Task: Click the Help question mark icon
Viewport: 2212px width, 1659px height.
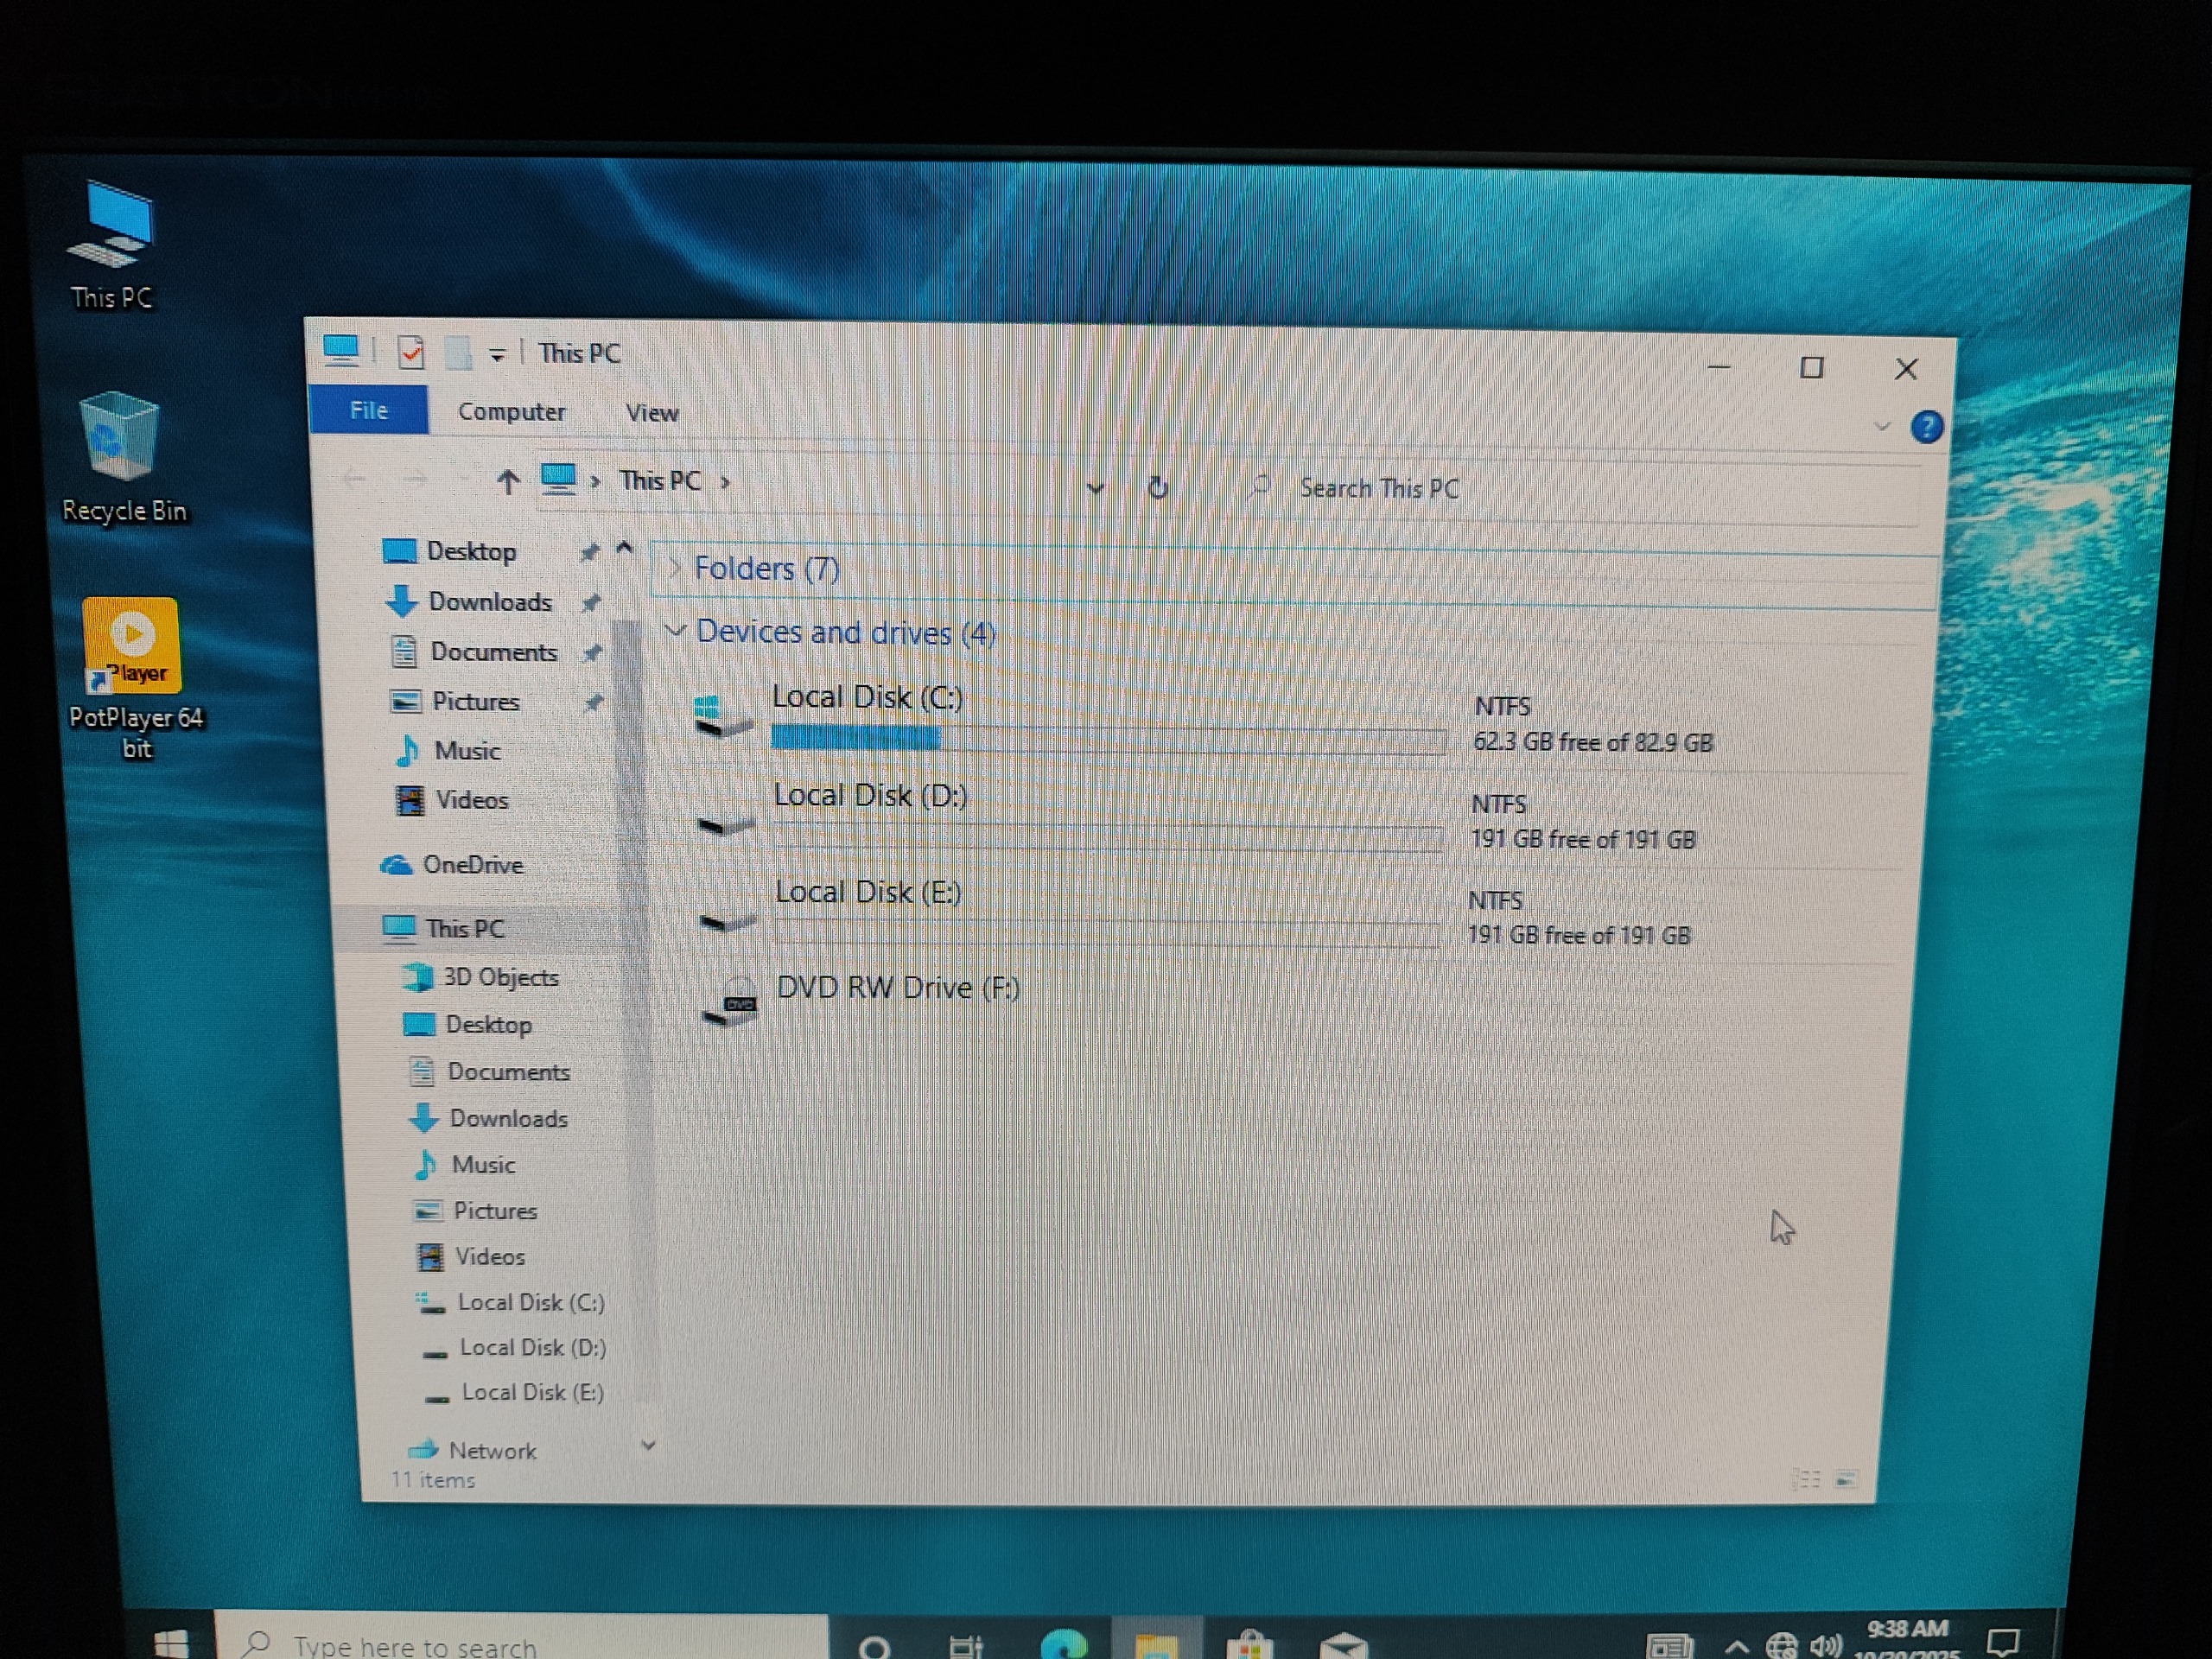Action: (x=1926, y=428)
